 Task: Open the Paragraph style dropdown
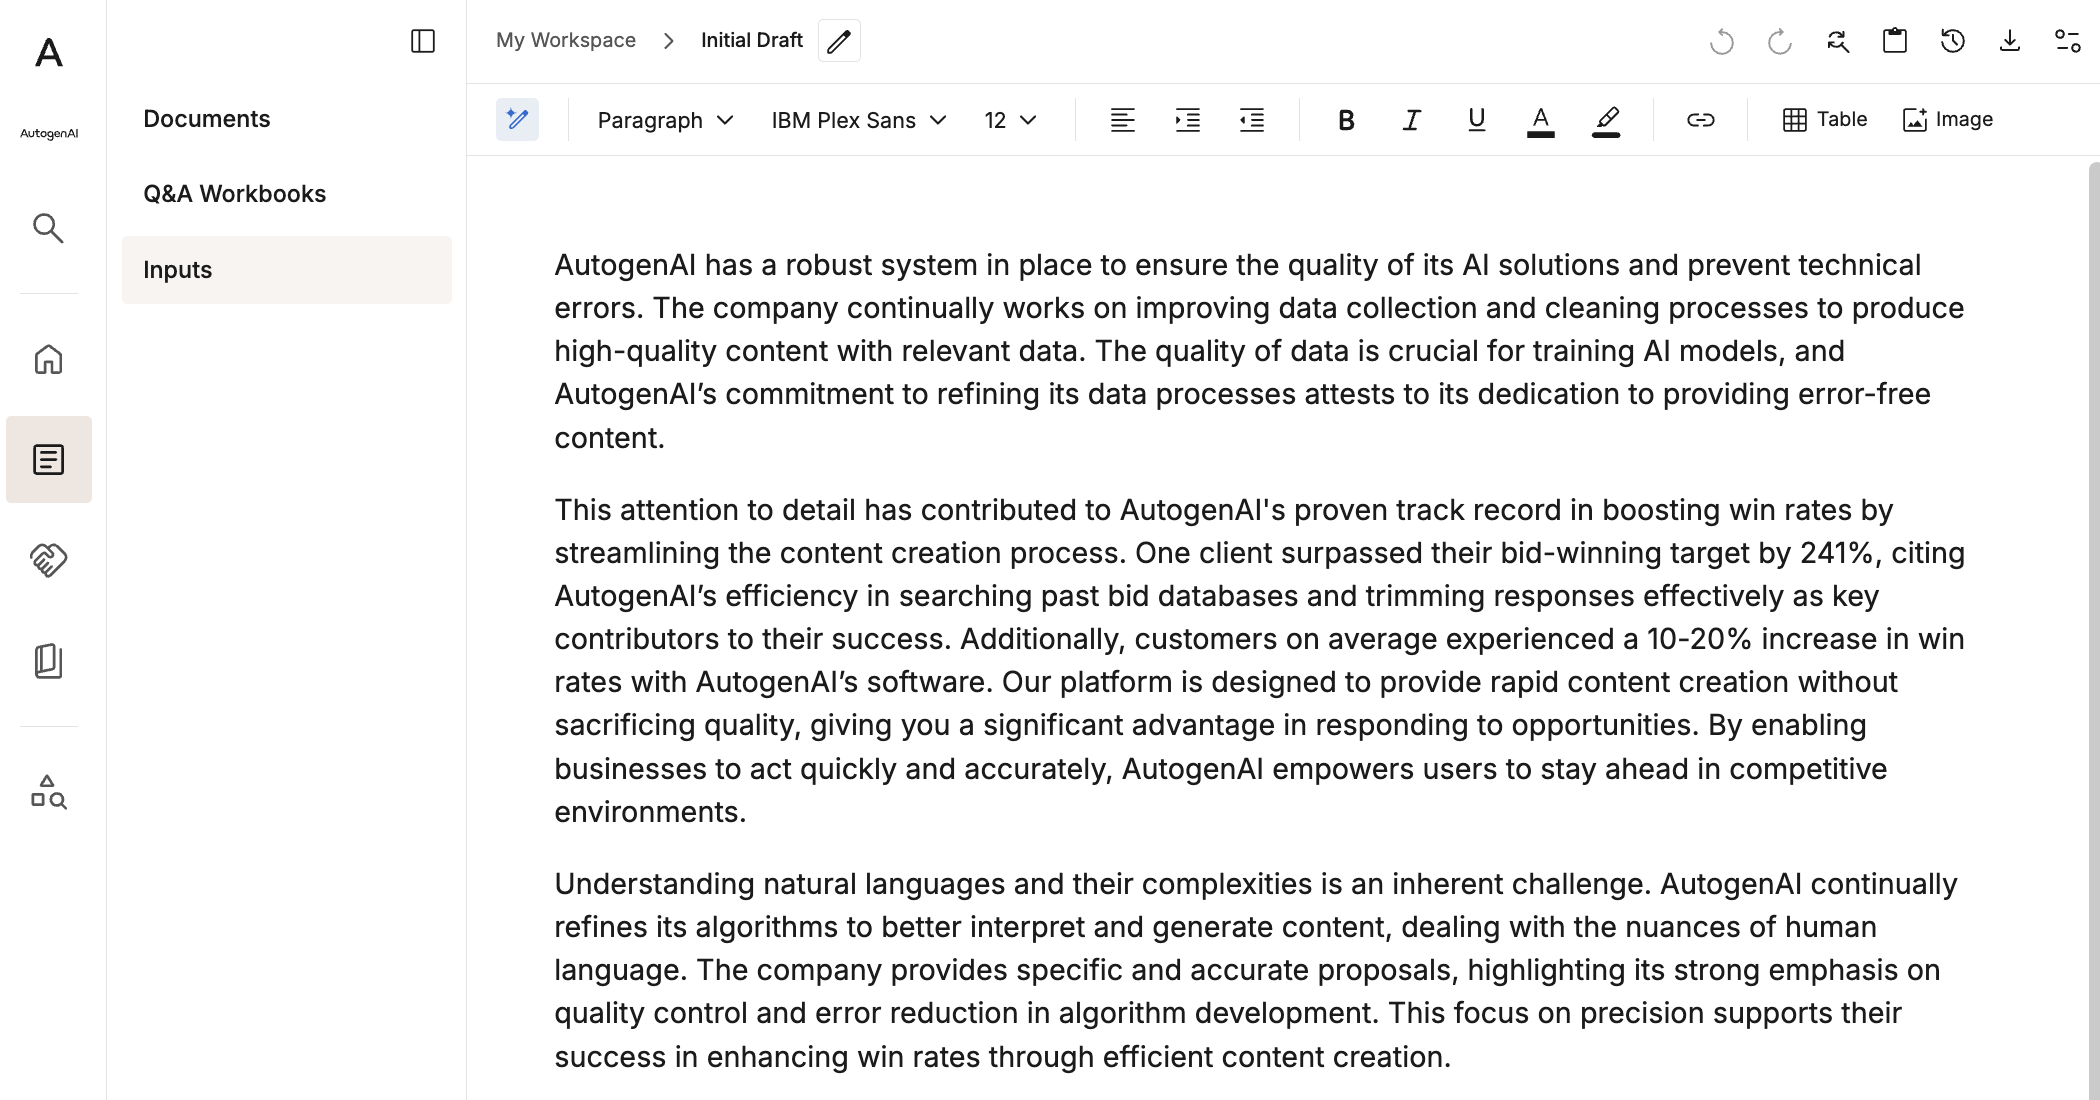[x=665, y=120]
